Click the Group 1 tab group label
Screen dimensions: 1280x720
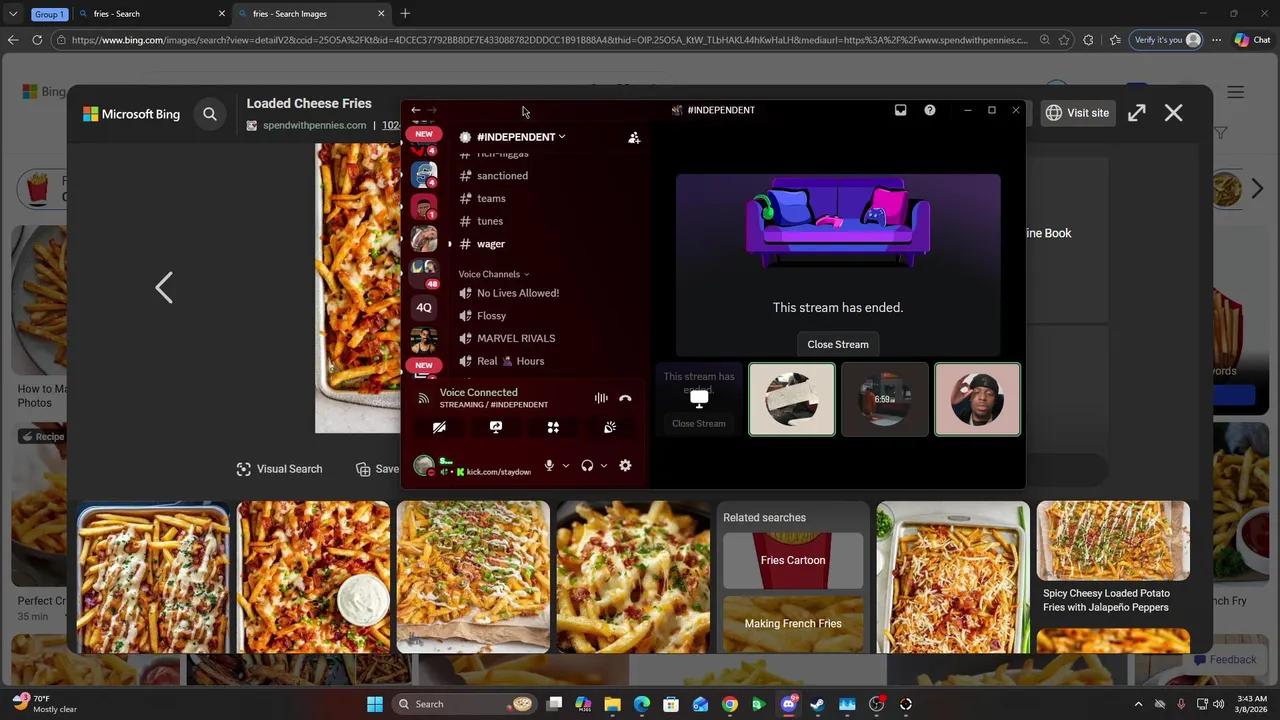(48, 14)
